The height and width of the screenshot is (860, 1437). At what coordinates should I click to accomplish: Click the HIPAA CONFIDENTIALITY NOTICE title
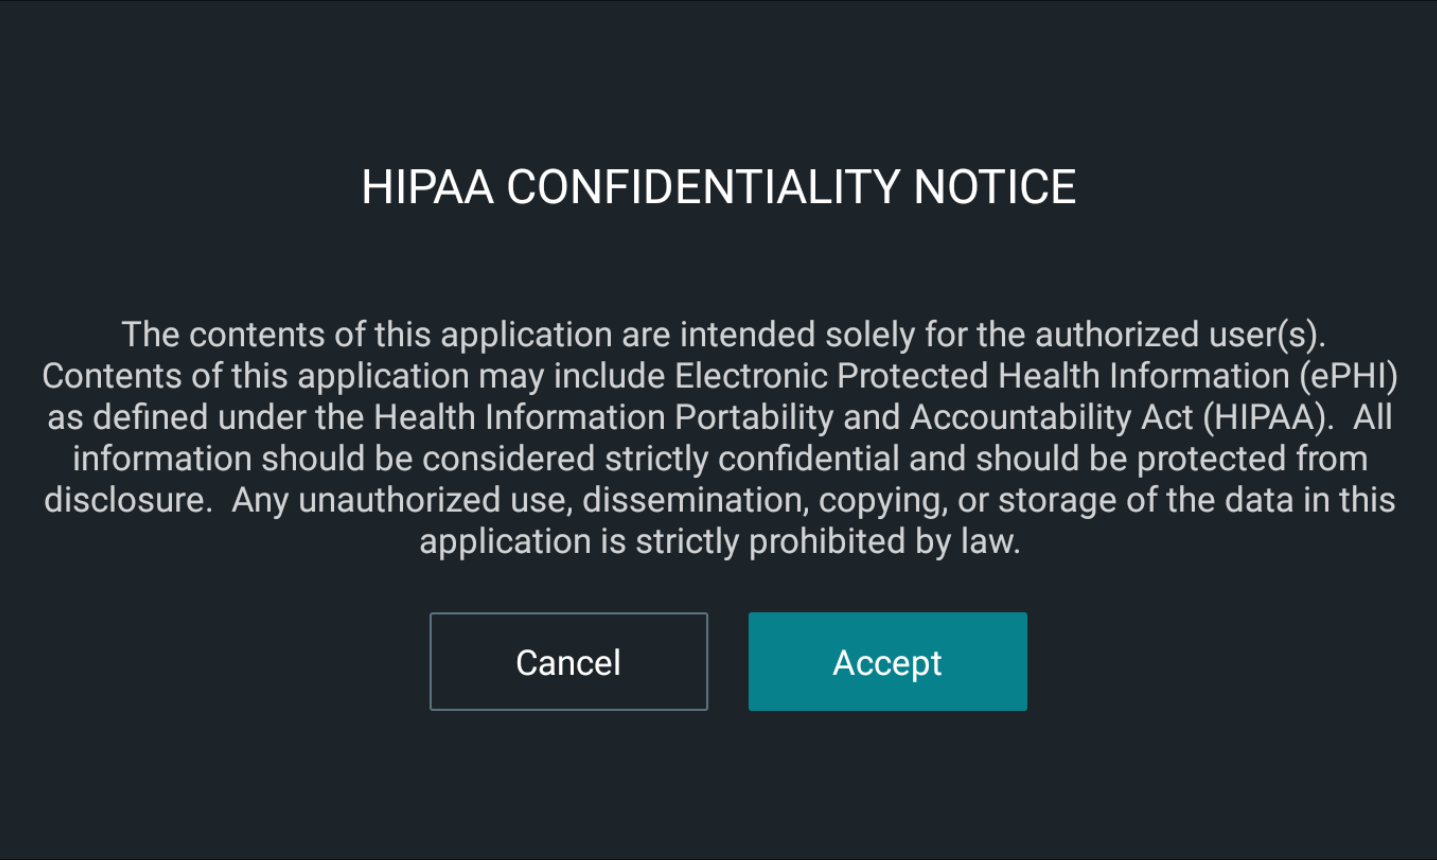(x=718, y=187)
